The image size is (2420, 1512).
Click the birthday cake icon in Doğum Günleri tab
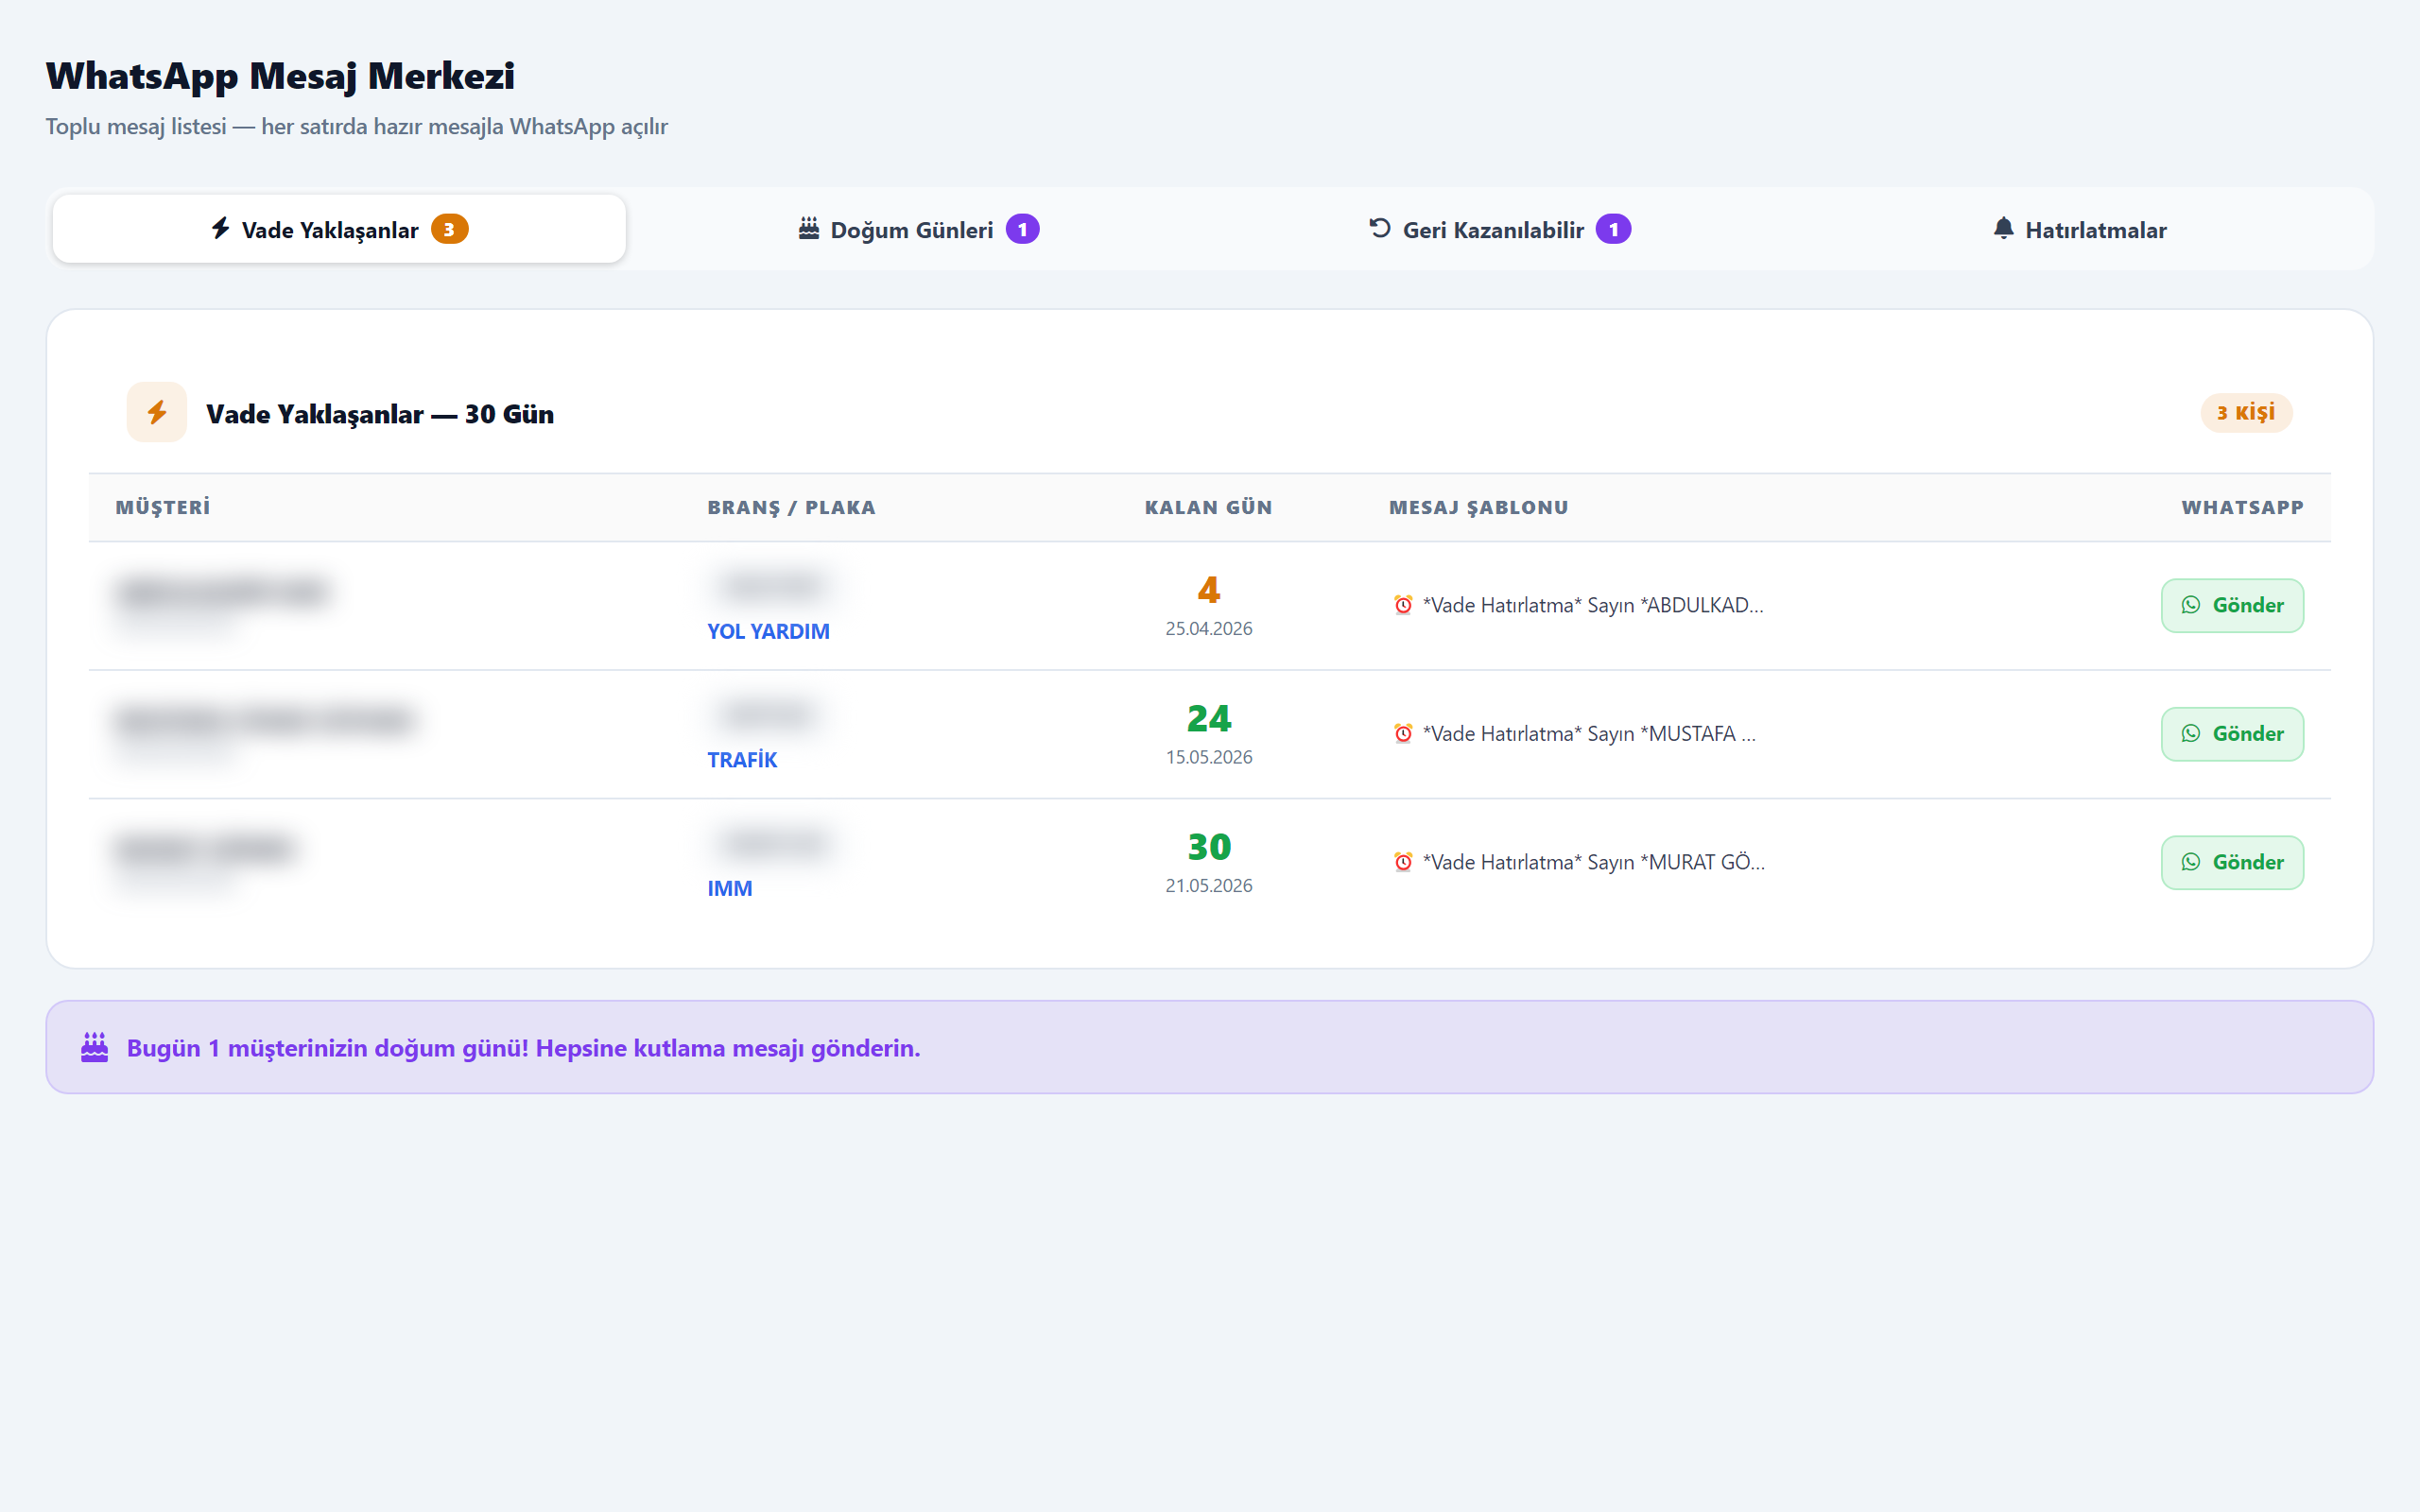809,229
